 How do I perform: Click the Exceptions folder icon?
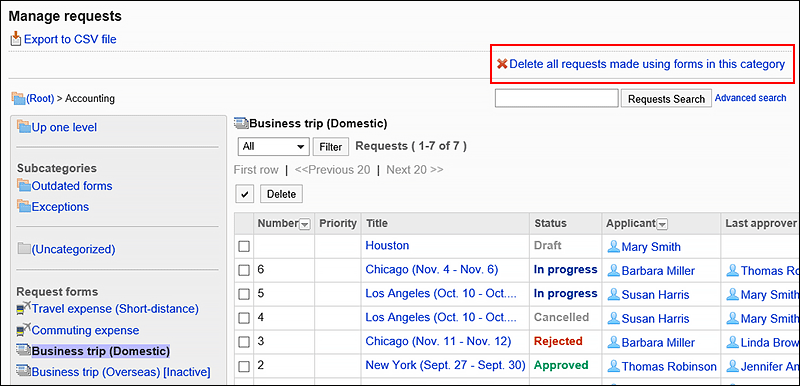click(23, 206)
